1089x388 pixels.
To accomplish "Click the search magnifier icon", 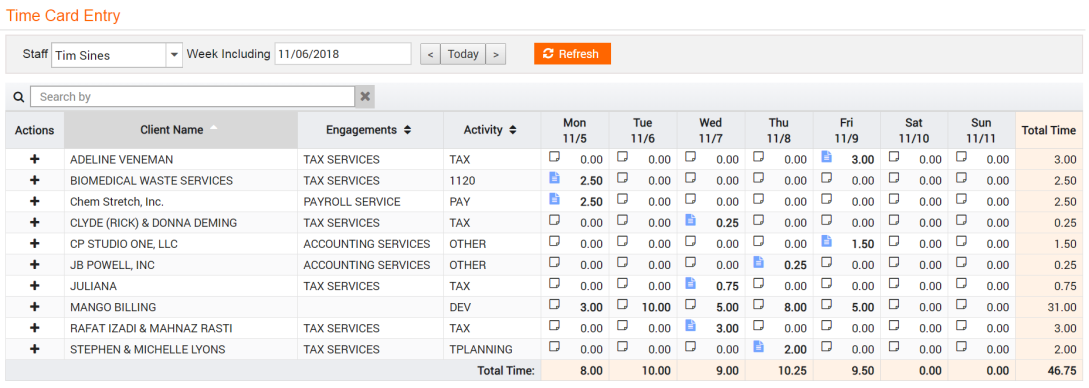I will [x=19, y=97].
